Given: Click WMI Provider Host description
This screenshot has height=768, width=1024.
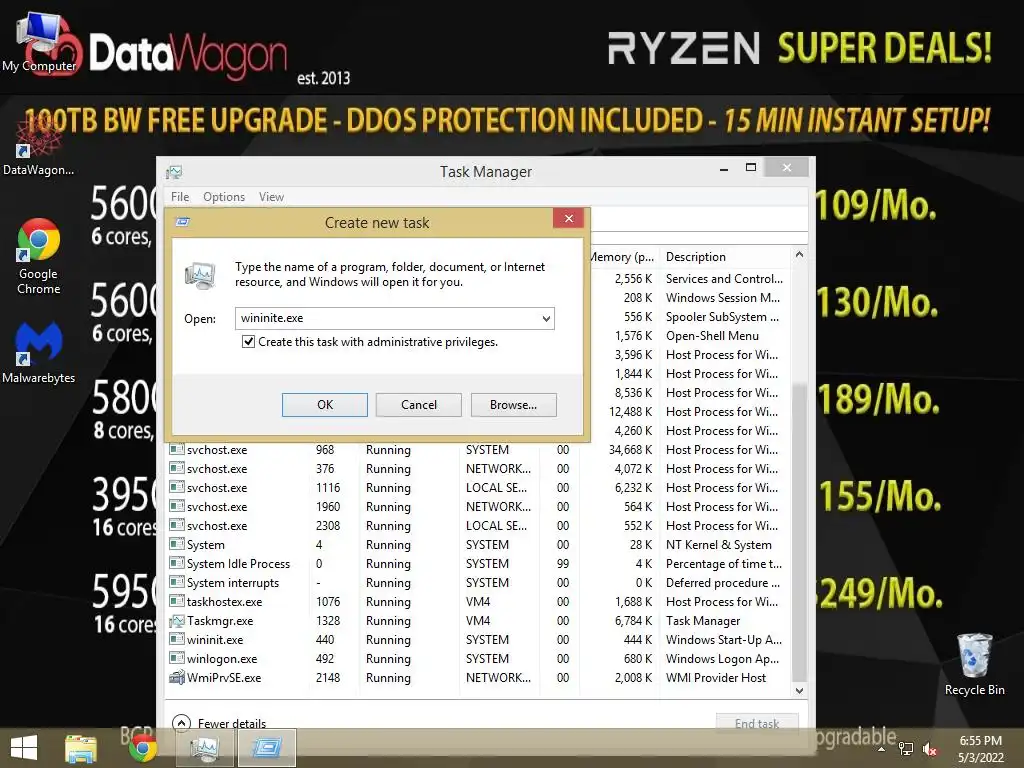Looking at the screenshot, I should (x=716, y=678).
